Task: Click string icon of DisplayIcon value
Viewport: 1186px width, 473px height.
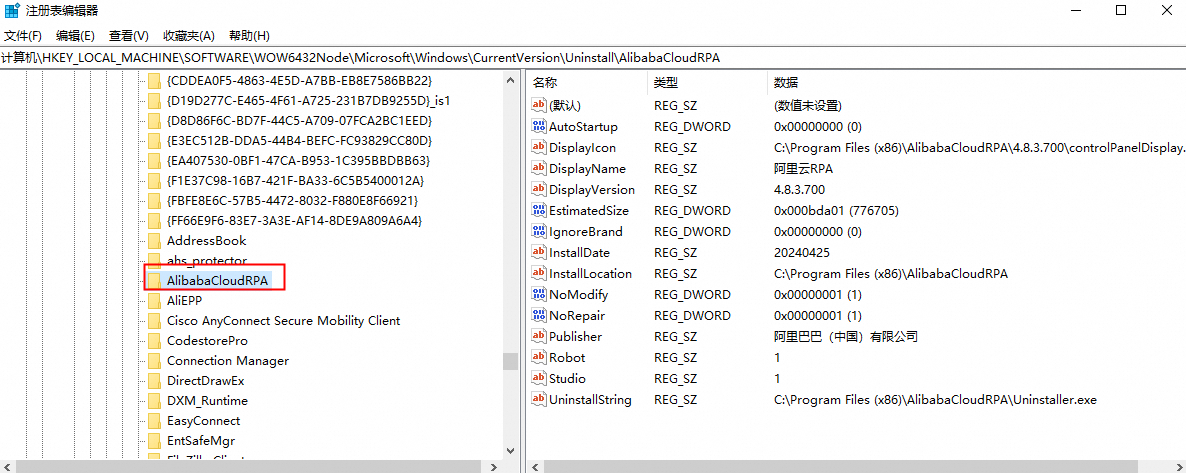Action: pyautogui.click(x=539, y=148)
